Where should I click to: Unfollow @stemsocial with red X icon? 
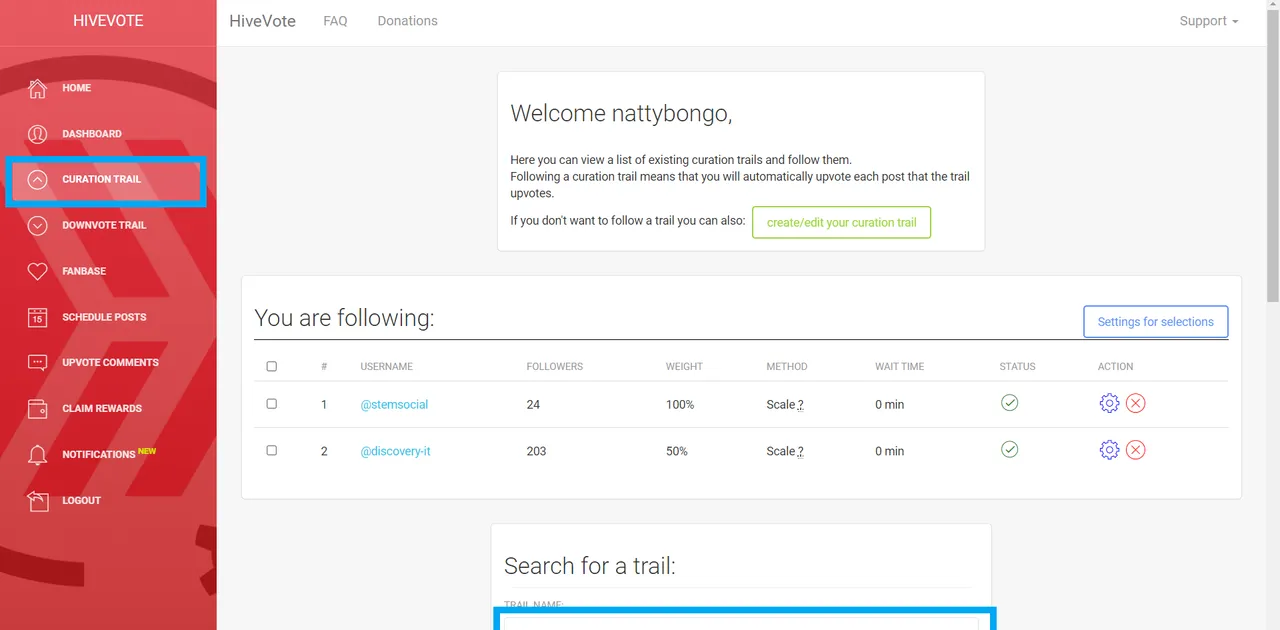(1135, 403)
